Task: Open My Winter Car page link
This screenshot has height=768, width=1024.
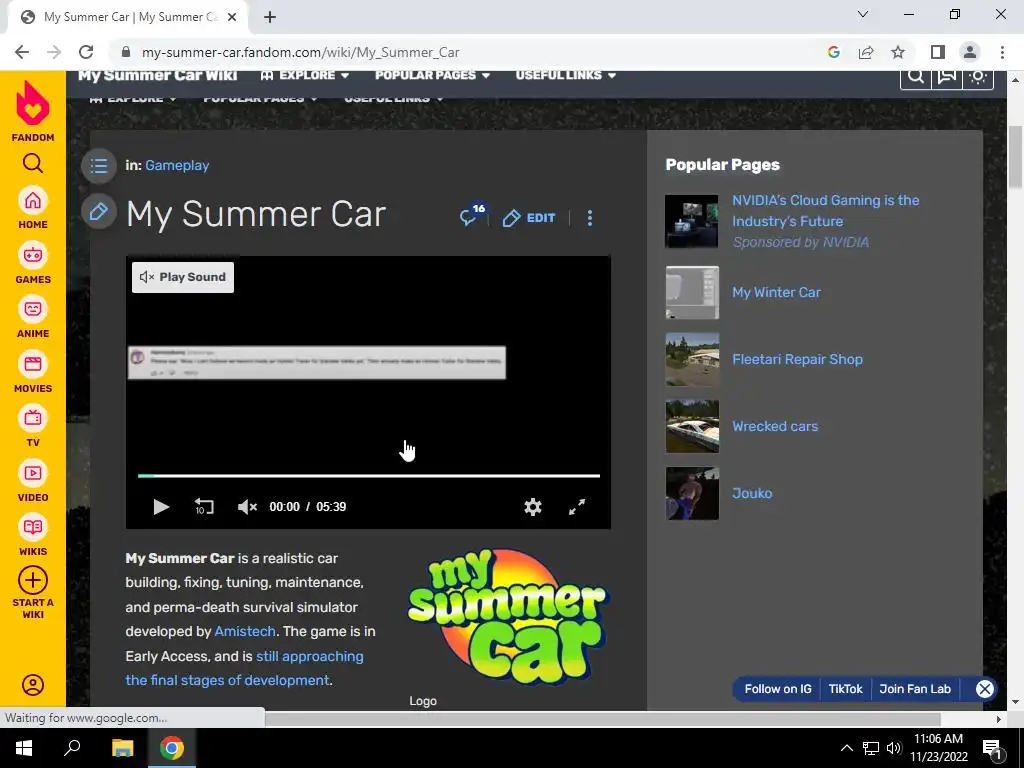Action: coord(776,293)
